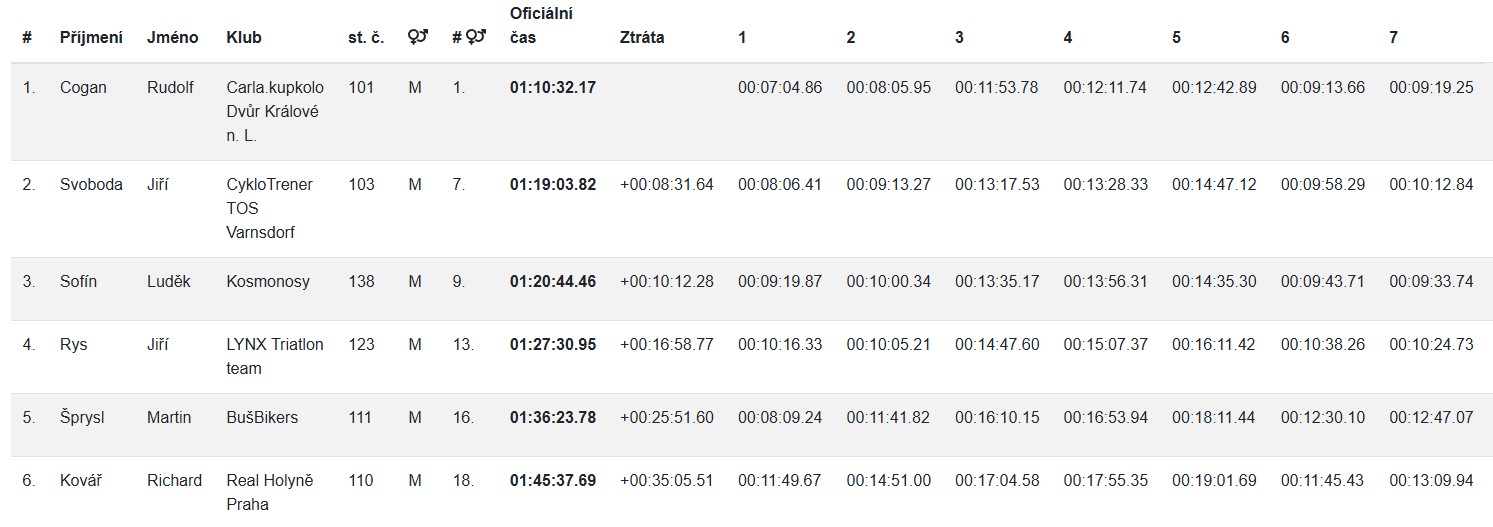Click the time loss +00:08:31.64
The height and width of the screenshot is (527, 1493).
[667, 184]
